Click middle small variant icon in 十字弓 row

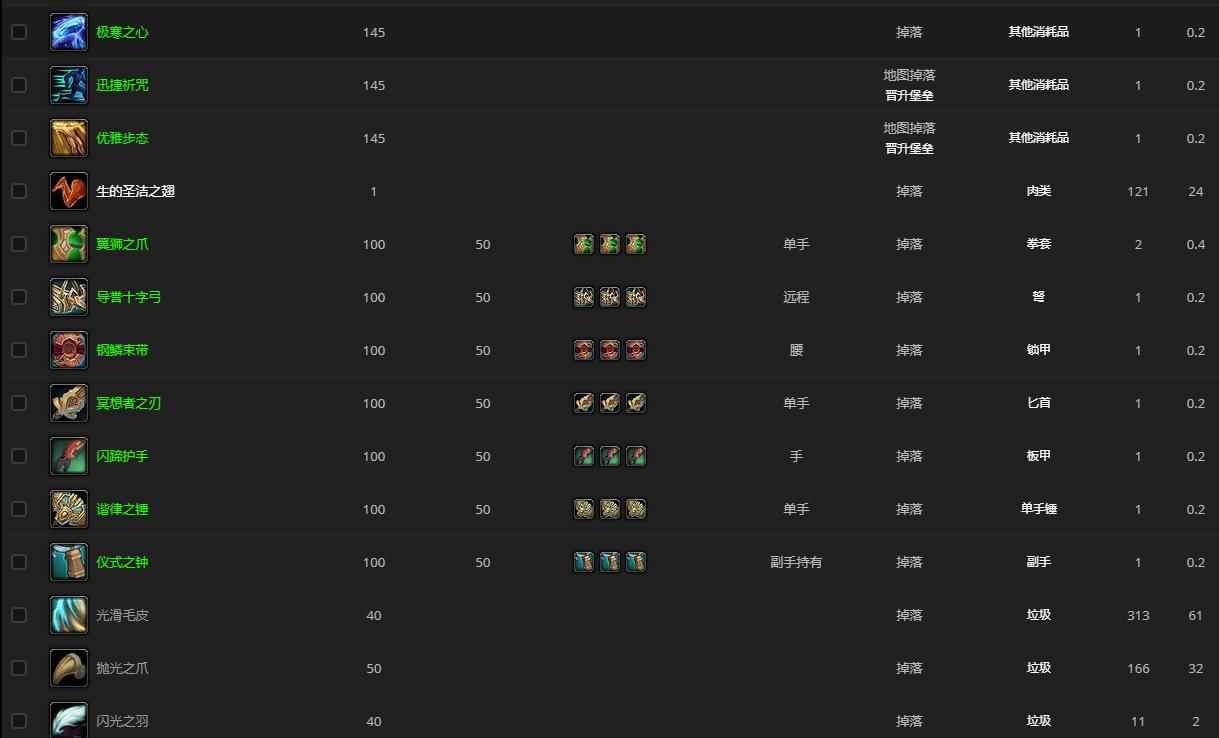pos(610,297)
